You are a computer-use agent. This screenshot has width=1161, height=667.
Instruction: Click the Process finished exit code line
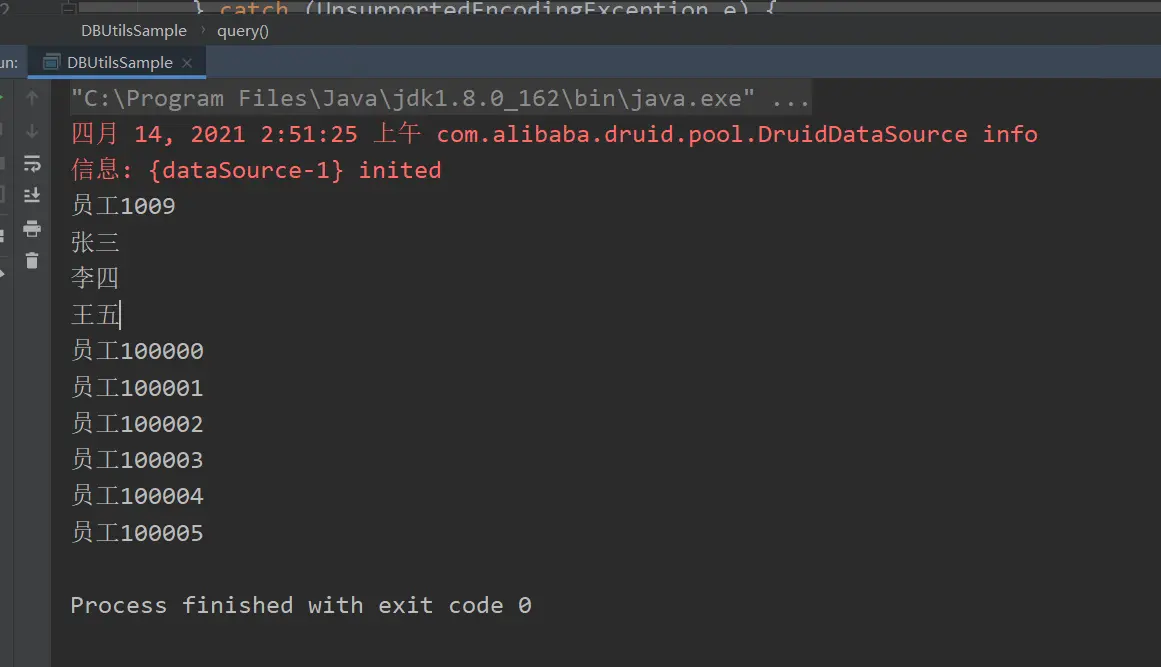300,605
